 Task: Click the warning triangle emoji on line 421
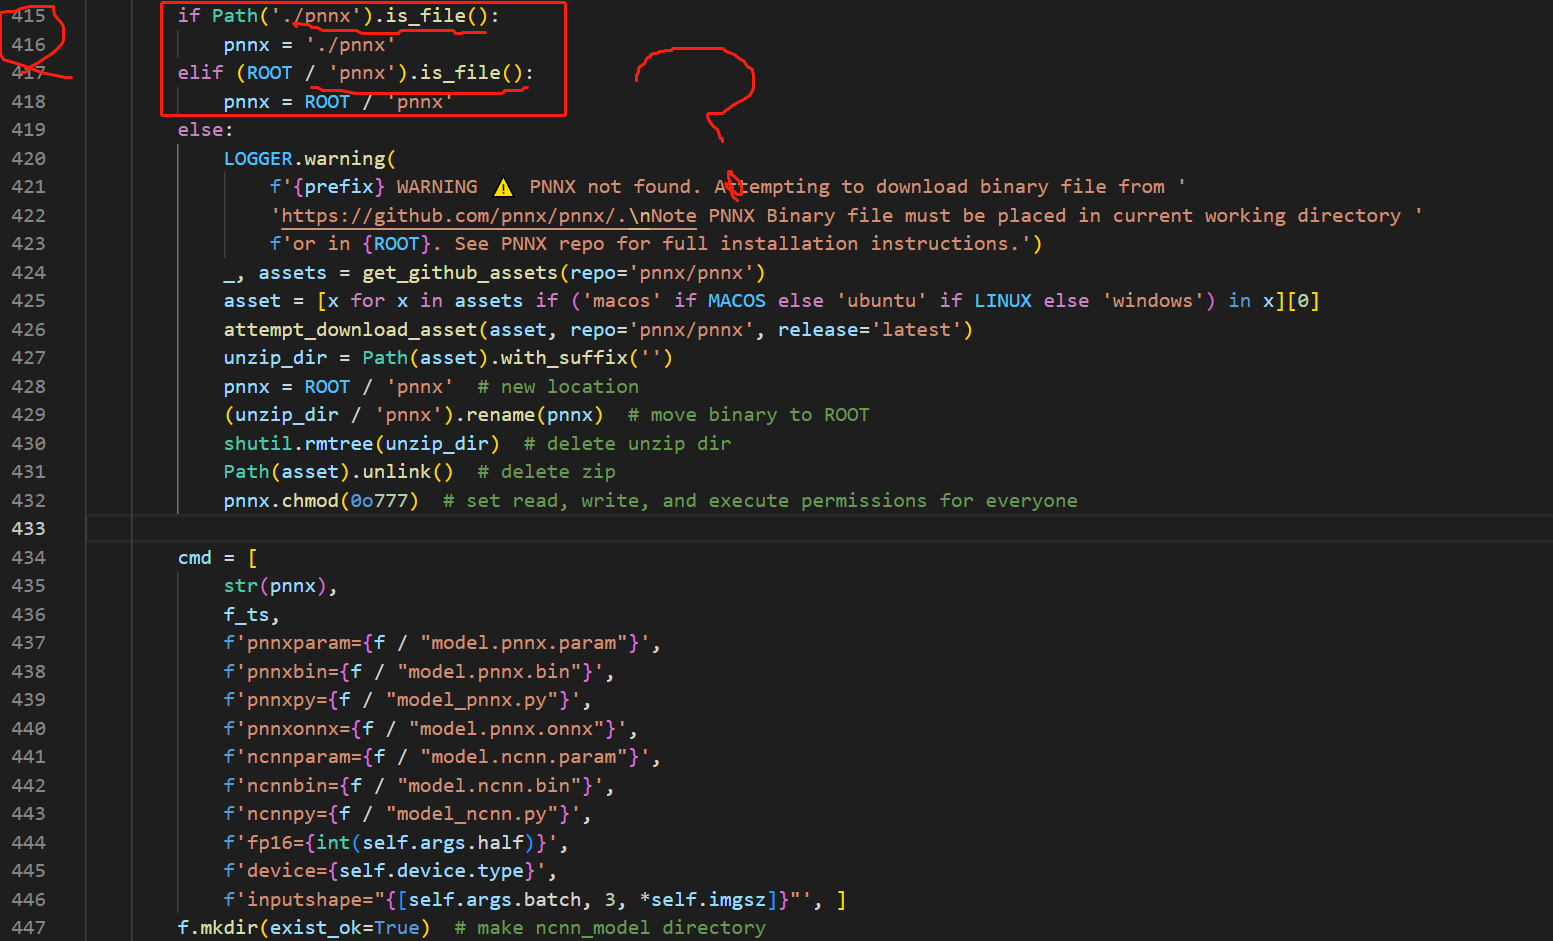coord(504,186)
